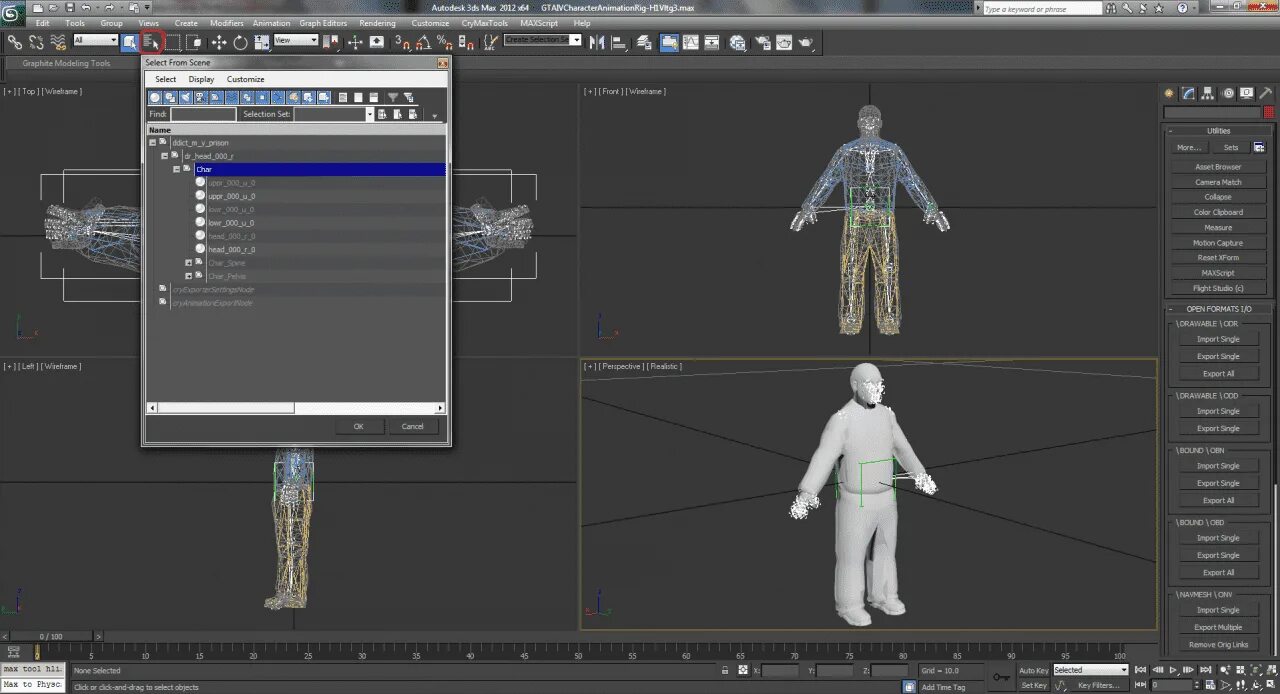The height and width of the screenshot is (694, 1280).
Task: Open the Display menu in Select From Scene
Action: tap(201, 79)
